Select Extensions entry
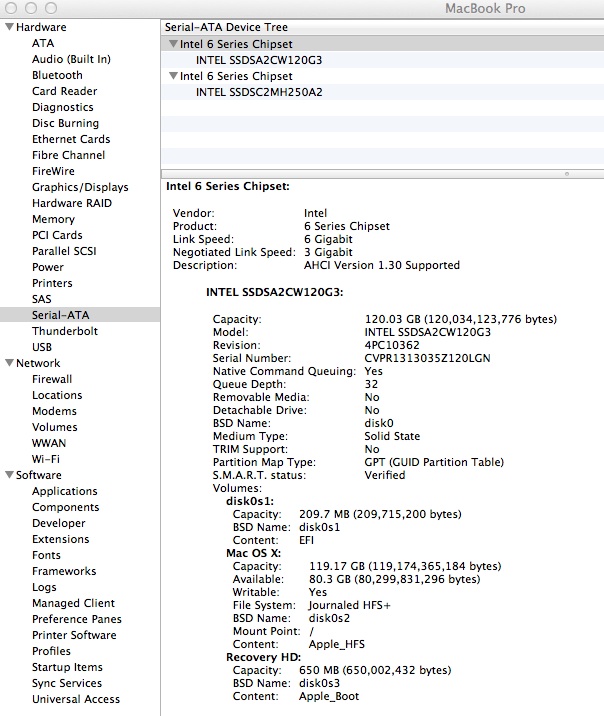 coord(60,539)
